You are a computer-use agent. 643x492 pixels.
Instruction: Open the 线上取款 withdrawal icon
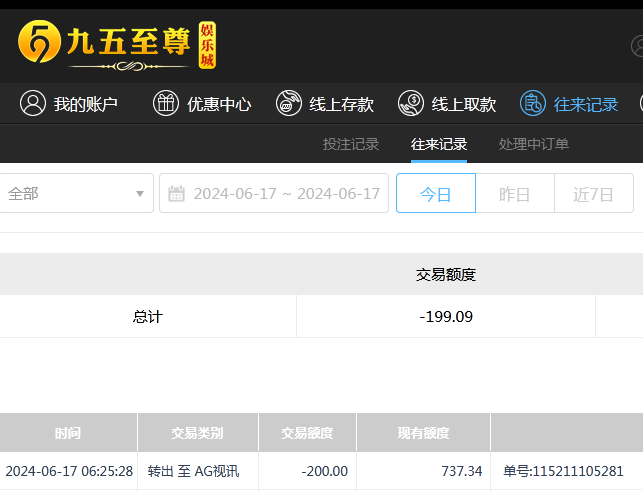click(411, 103)
